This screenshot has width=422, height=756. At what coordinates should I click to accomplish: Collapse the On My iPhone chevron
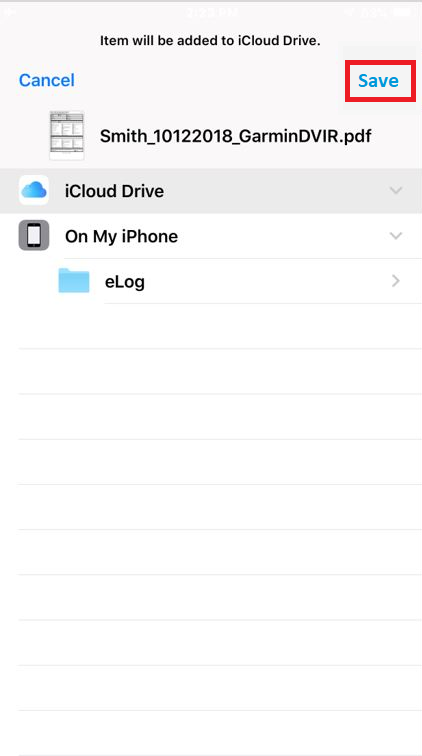pos(396,236)
